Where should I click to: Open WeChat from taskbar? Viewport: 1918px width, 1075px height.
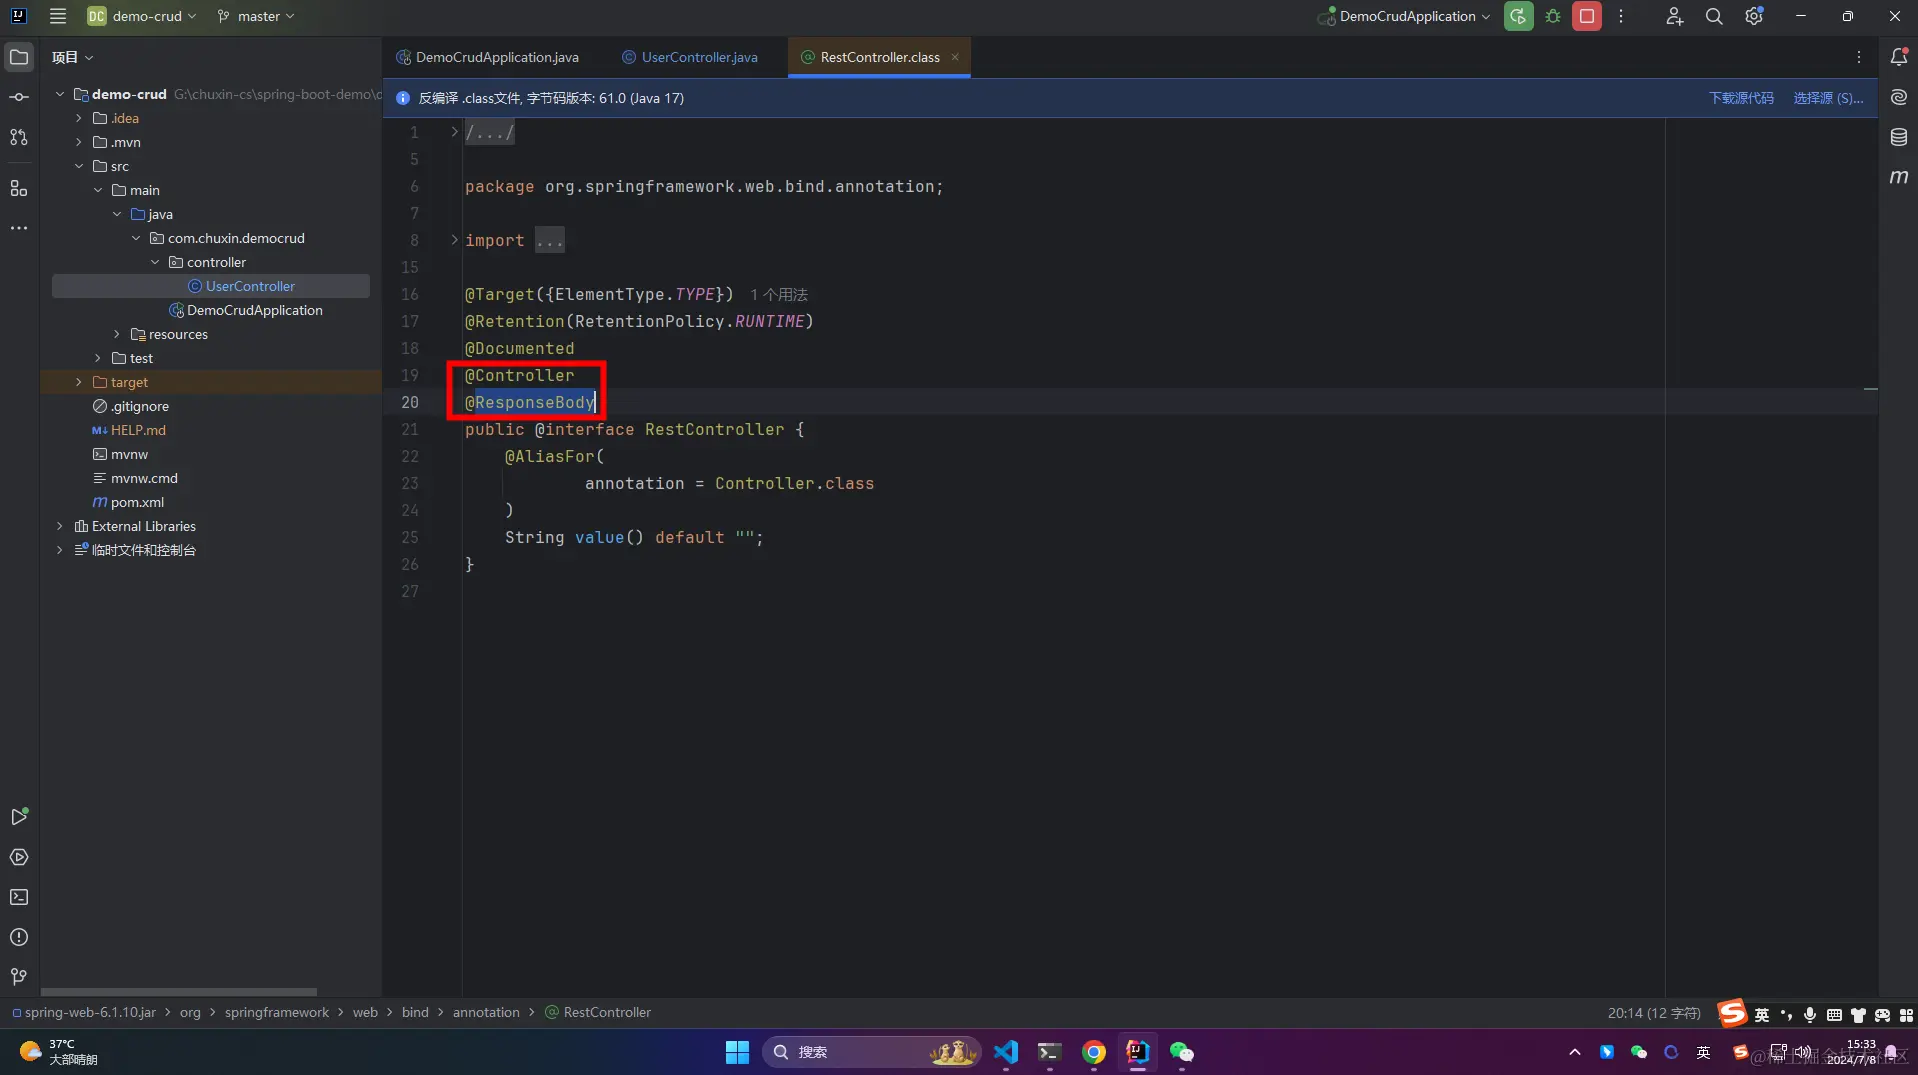click(1181, 1052)
